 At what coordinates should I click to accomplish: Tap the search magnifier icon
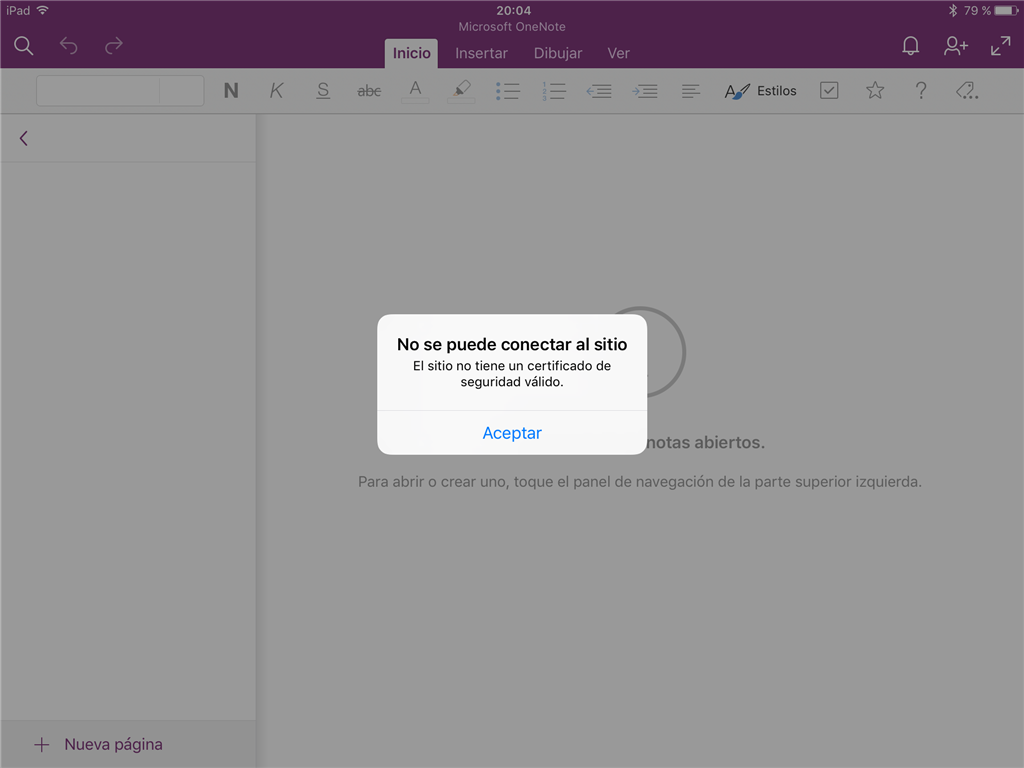click(24, 46)
